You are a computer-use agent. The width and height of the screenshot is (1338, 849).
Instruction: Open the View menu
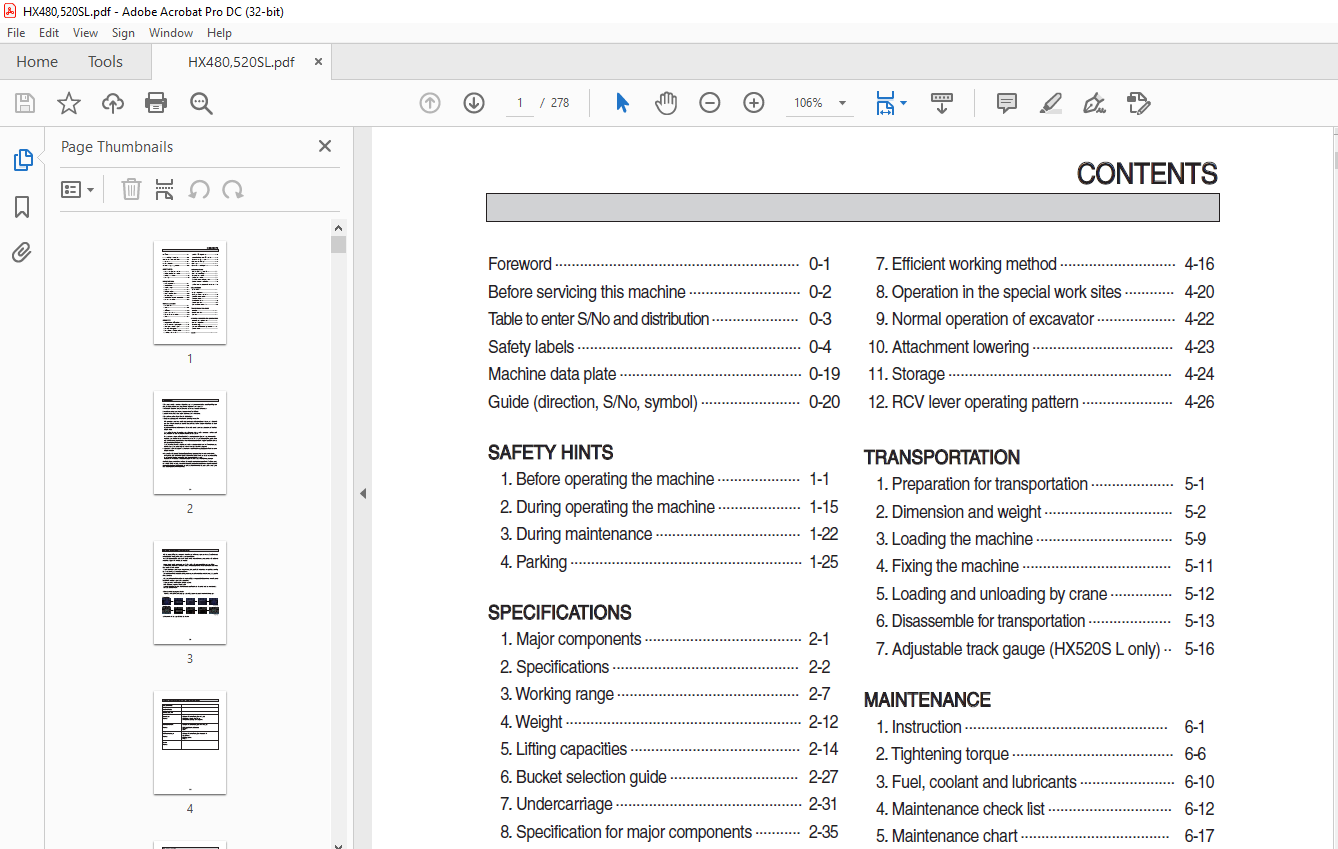click(85, 33)
